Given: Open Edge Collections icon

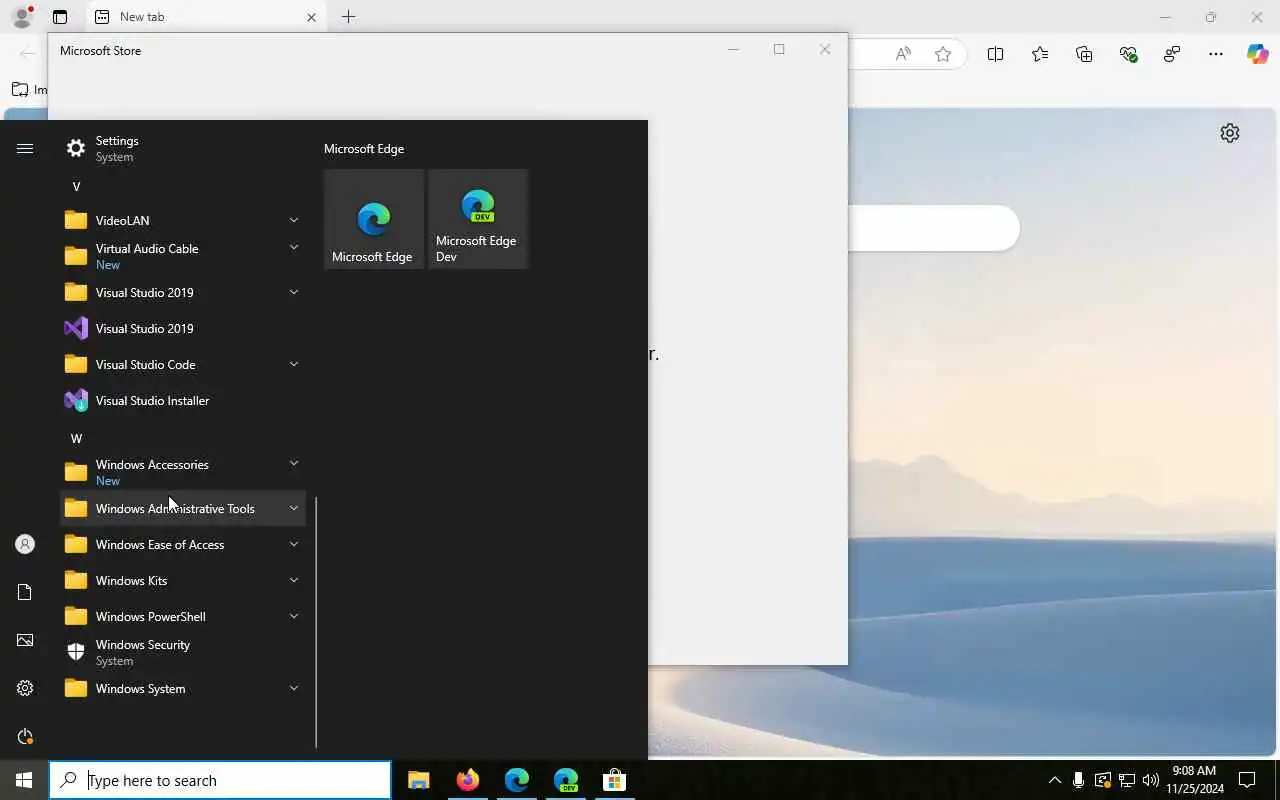Looking at the screenshot, I should coord(1084,54).
